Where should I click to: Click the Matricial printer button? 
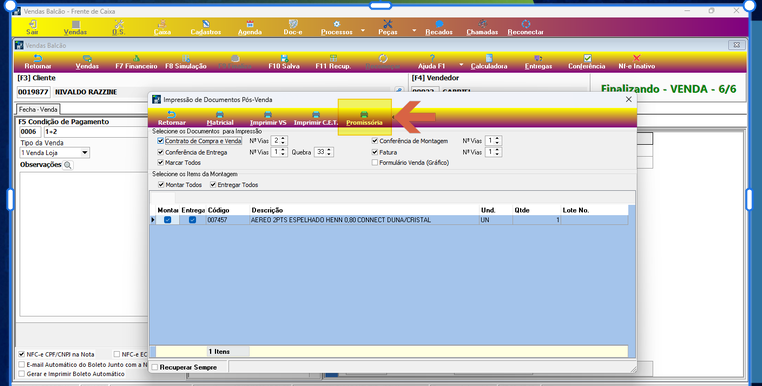(220, 118)
